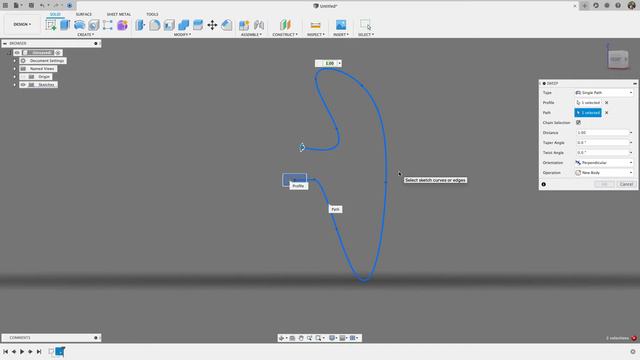Select the Offset Face tool
Image resolution: width=640 pixels, height=360 pixels.
pos(198,25)
